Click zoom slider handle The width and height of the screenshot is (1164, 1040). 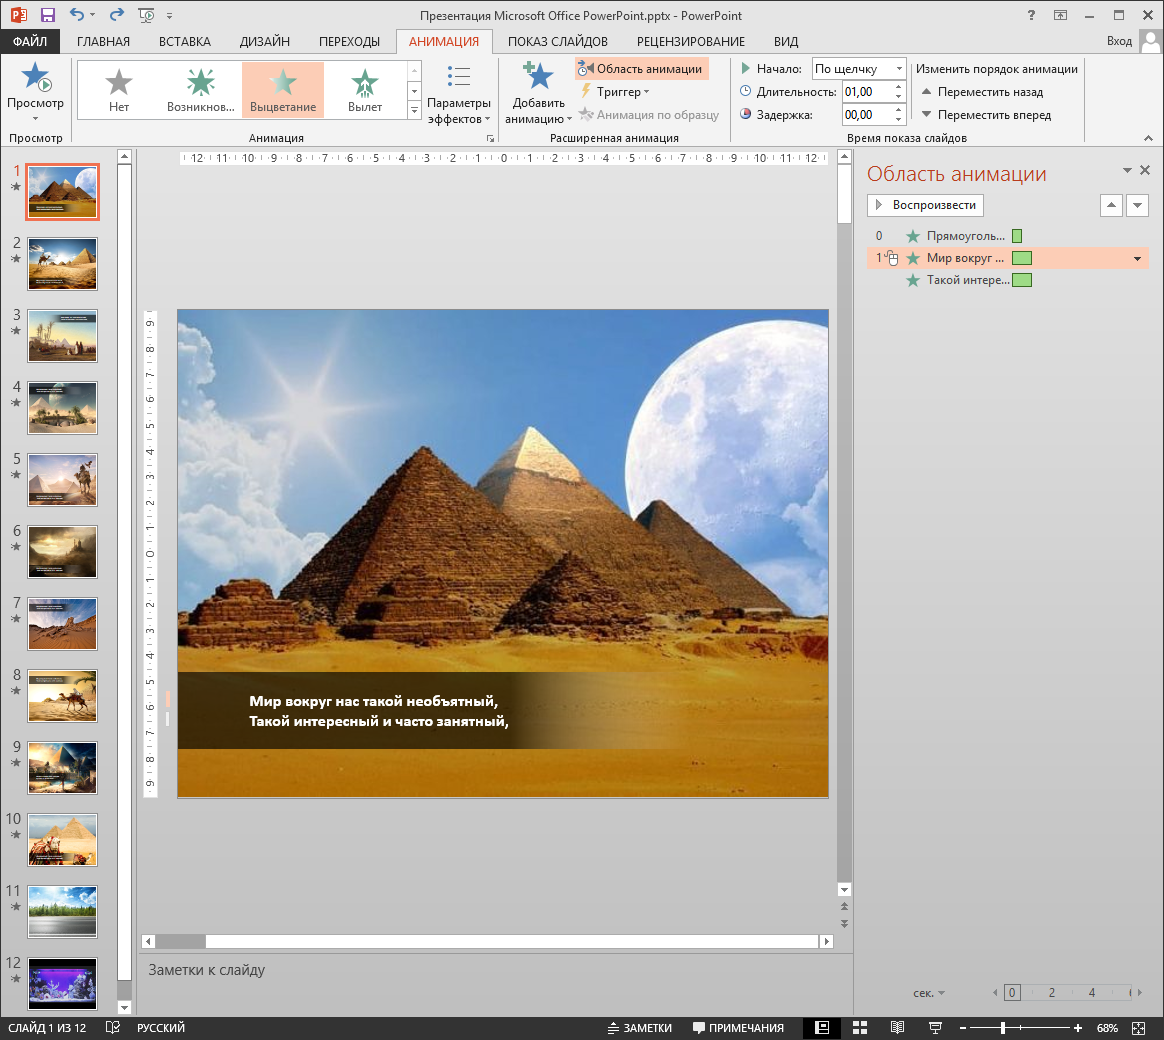point(1003,1028)
